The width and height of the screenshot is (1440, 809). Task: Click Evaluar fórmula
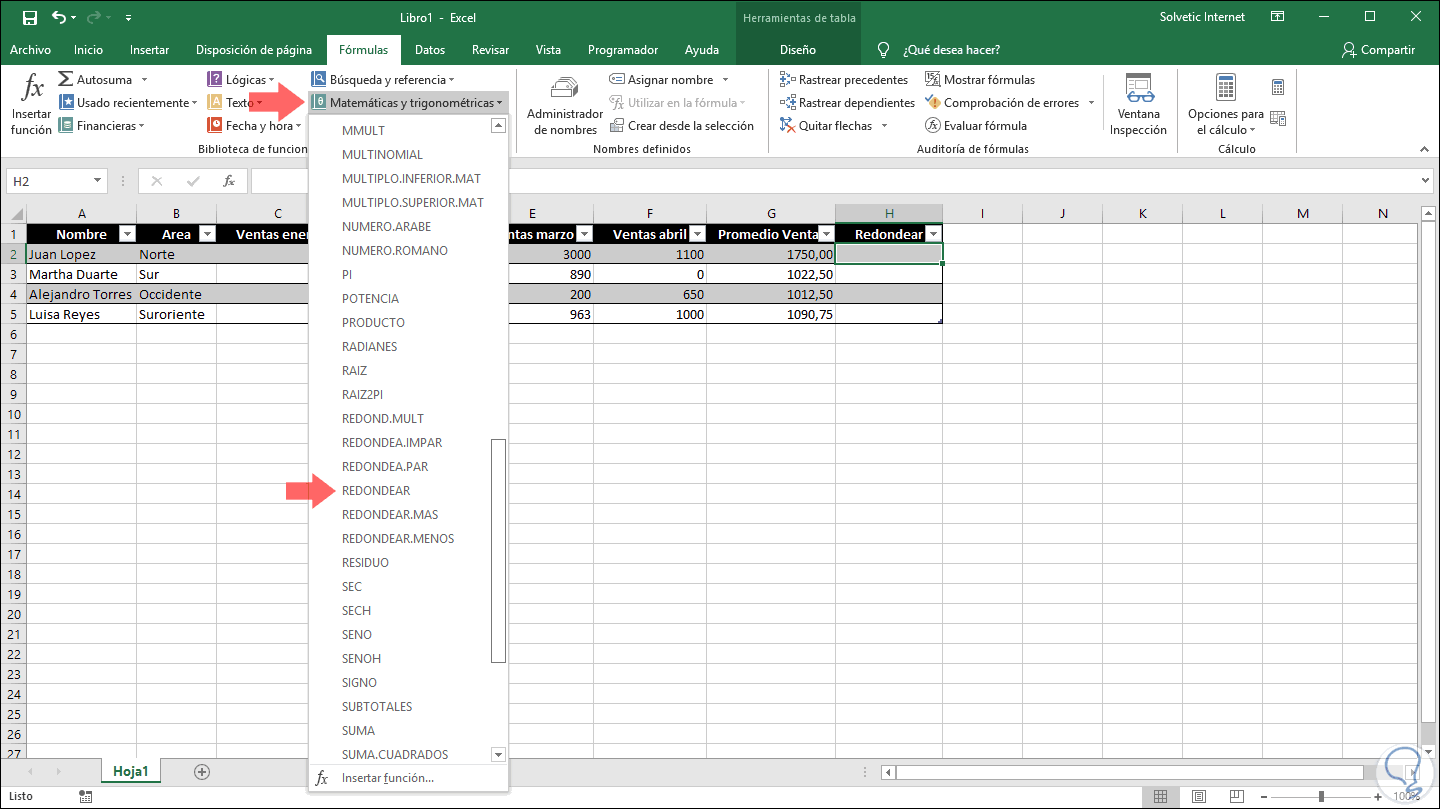(x=975, y=126)
